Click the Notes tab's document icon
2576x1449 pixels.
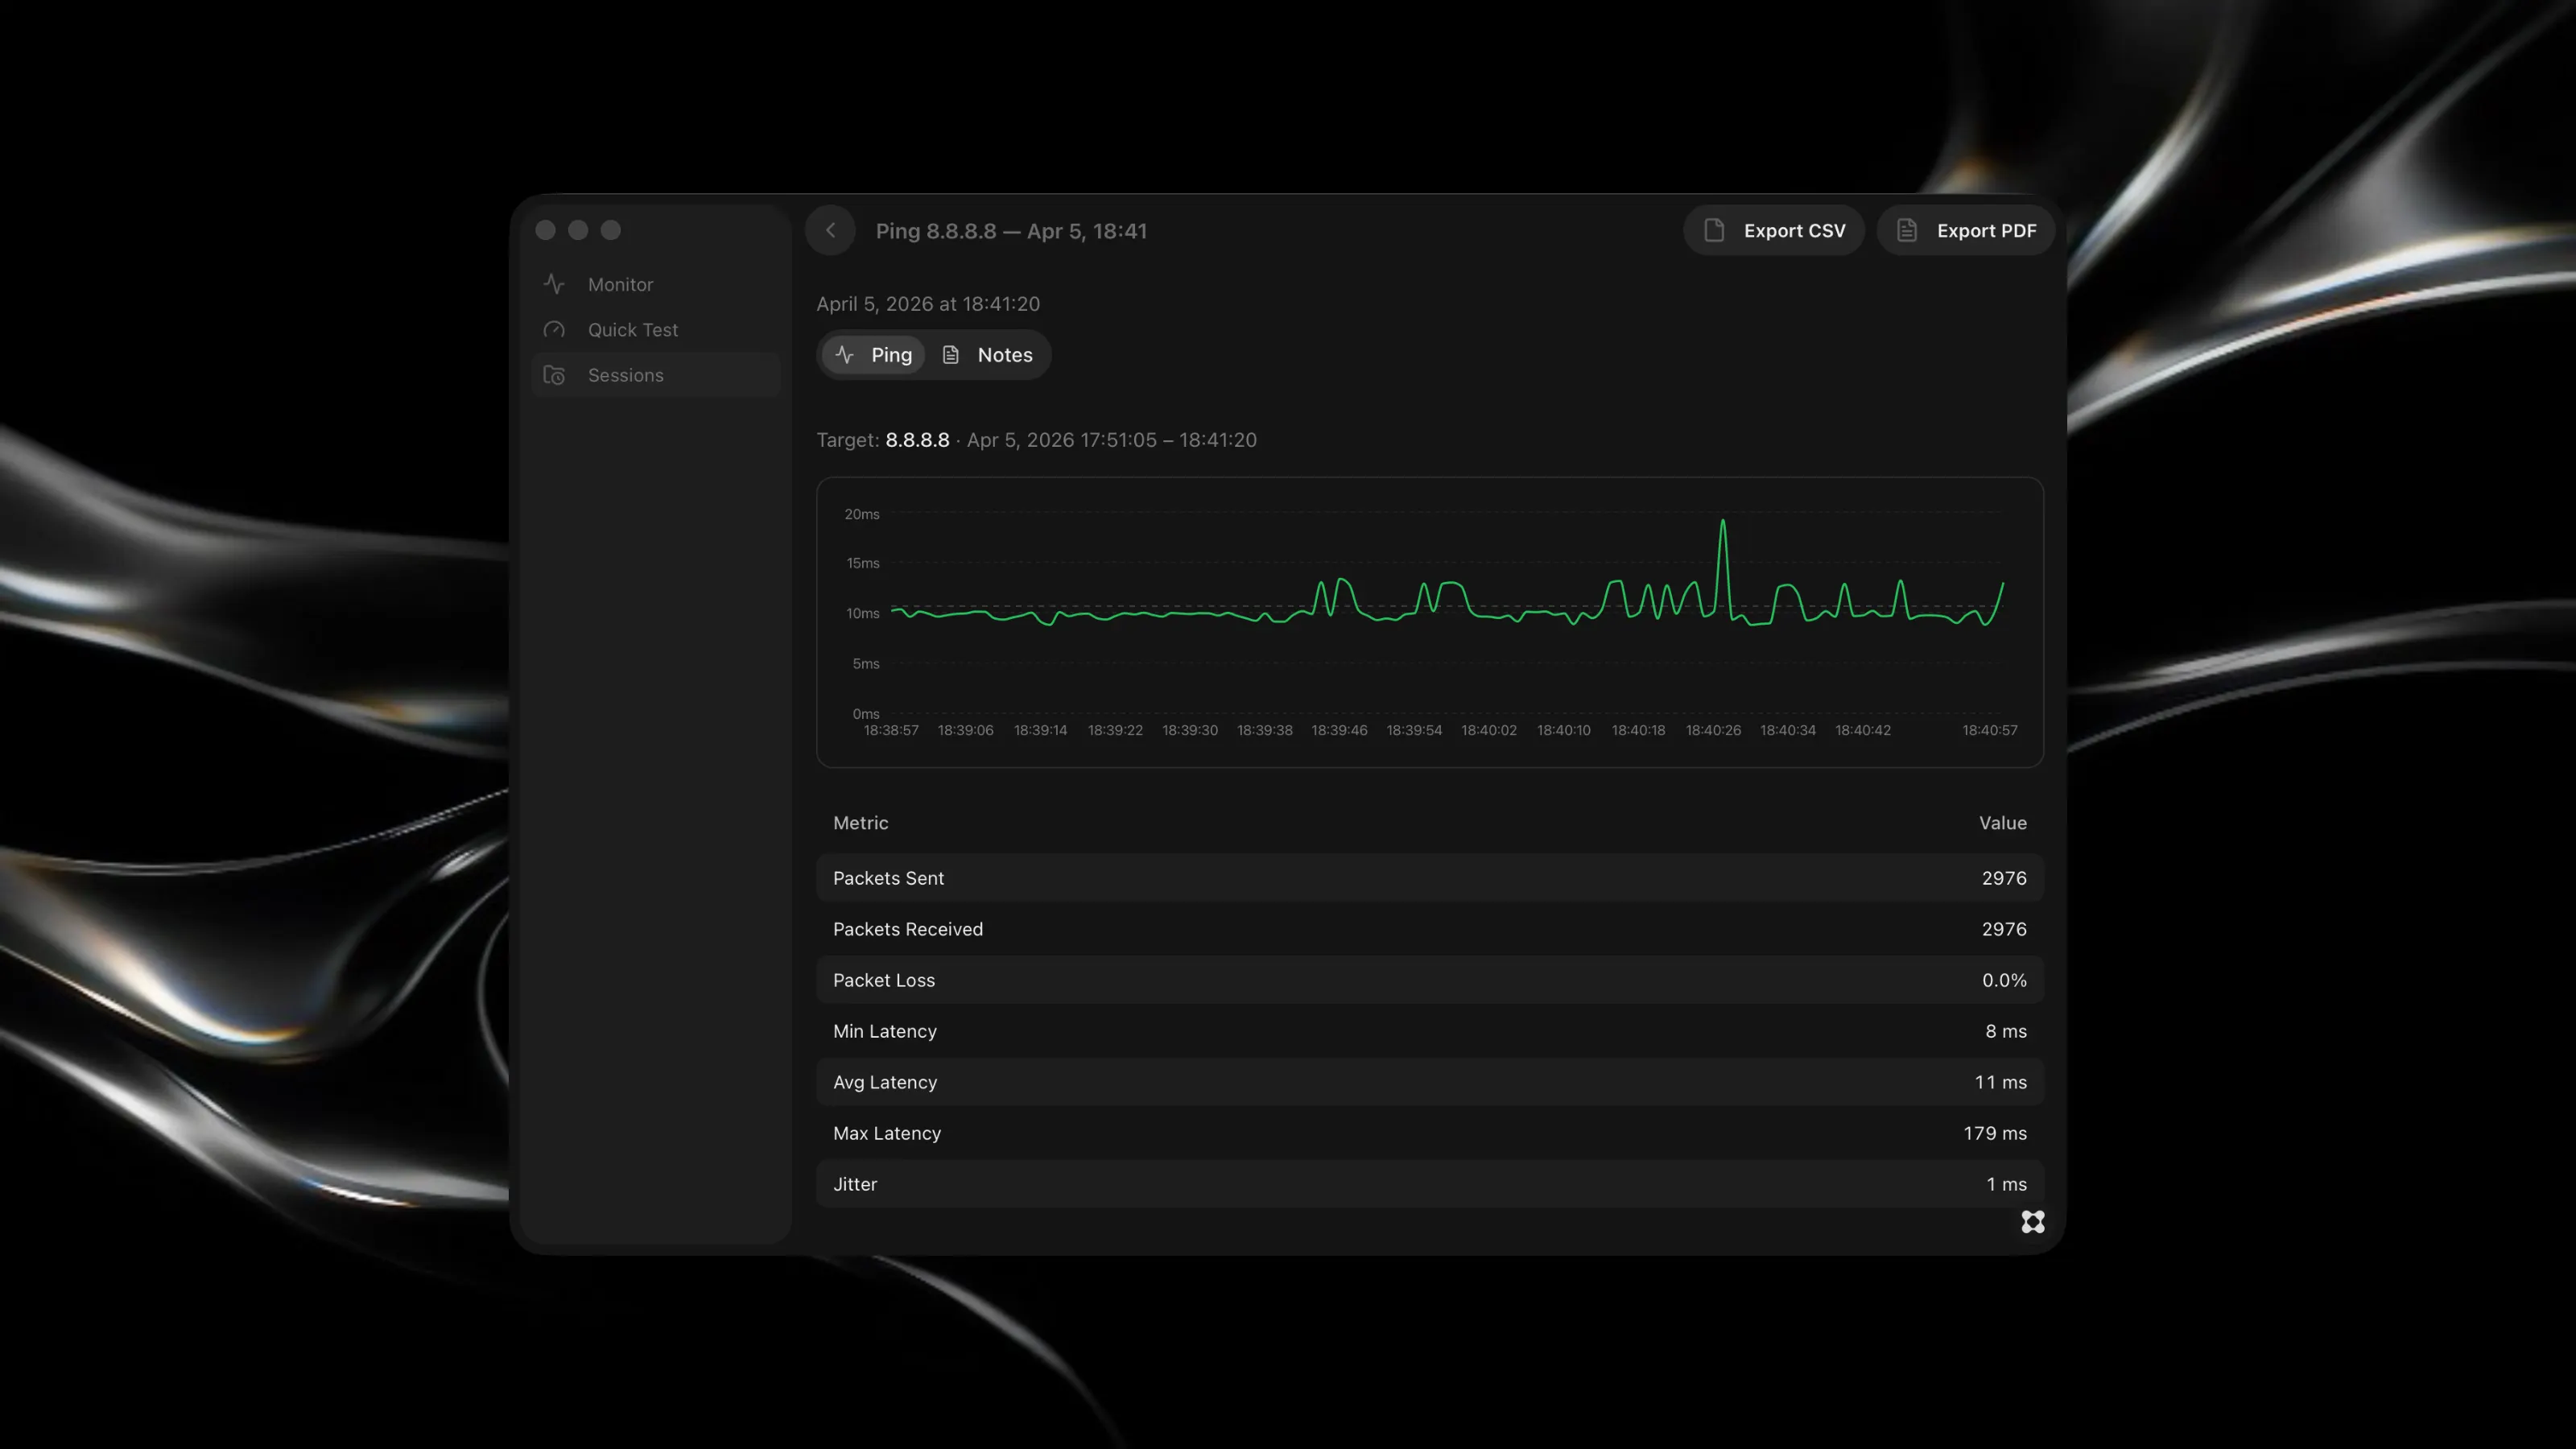coord(951,355)
